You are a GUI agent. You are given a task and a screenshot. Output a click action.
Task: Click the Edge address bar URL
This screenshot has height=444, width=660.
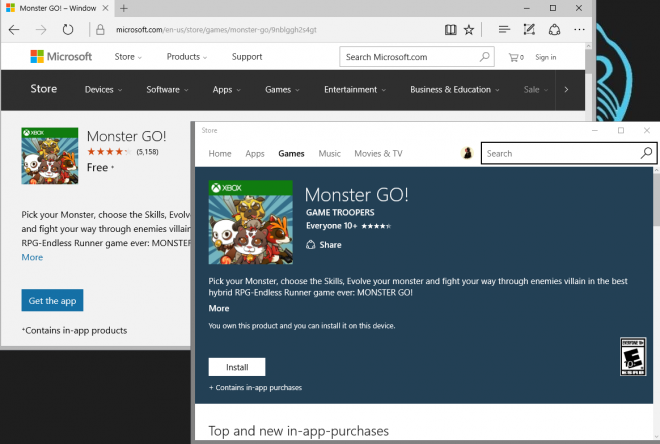(x=216, y=30)
